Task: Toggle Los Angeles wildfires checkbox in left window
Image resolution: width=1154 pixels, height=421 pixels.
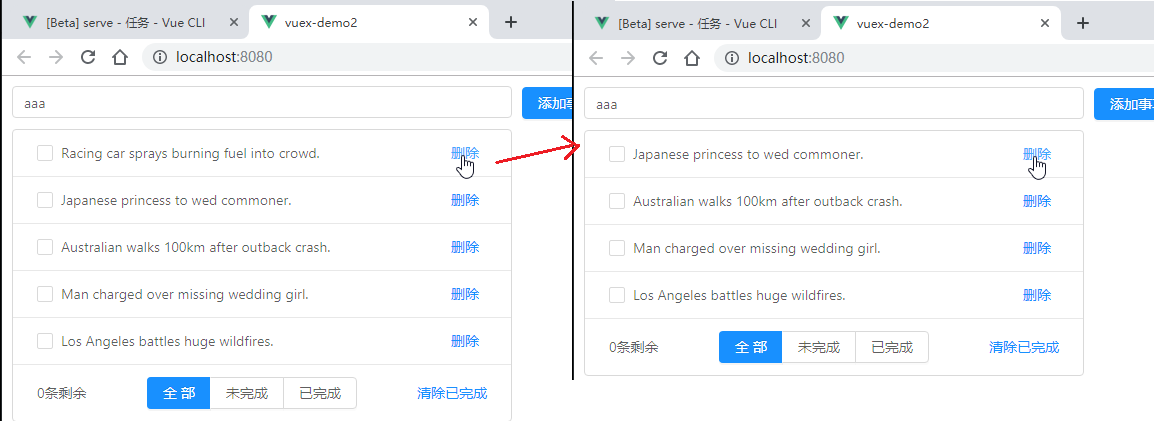Action: [45, 341]
